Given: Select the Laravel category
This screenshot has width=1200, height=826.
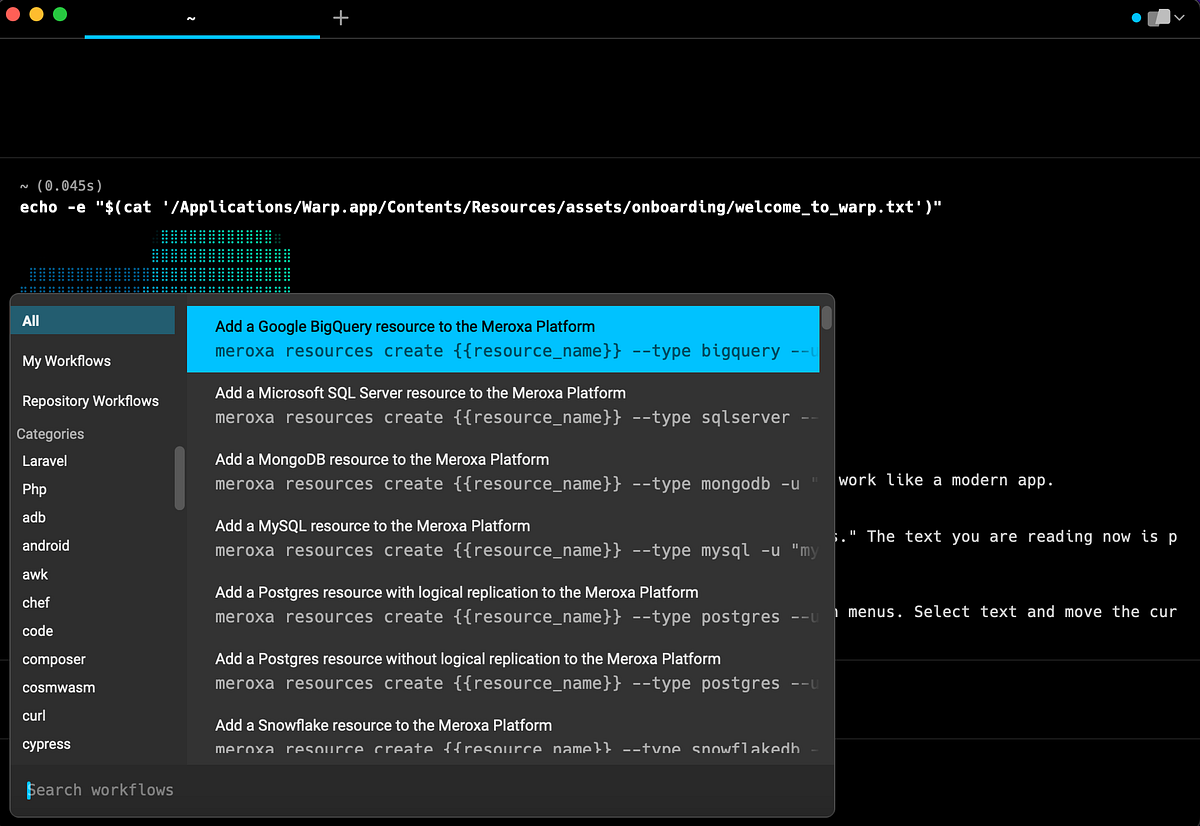Looking at the screenshot, I should [x=44, y=461].
